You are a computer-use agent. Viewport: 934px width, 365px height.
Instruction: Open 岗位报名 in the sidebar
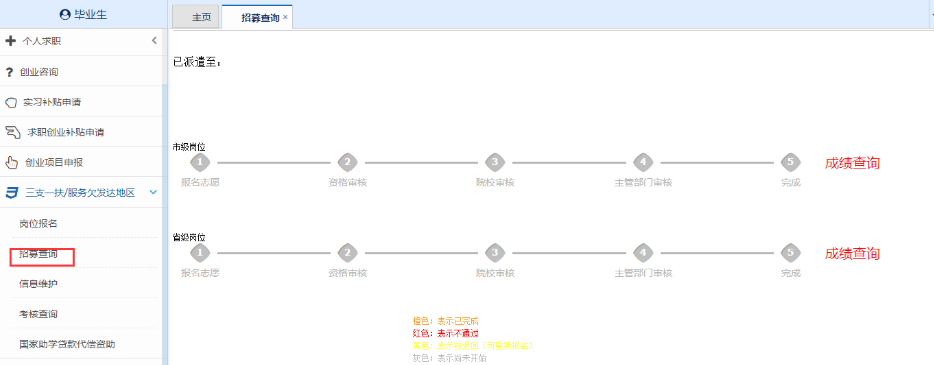(x=38, y=224)
